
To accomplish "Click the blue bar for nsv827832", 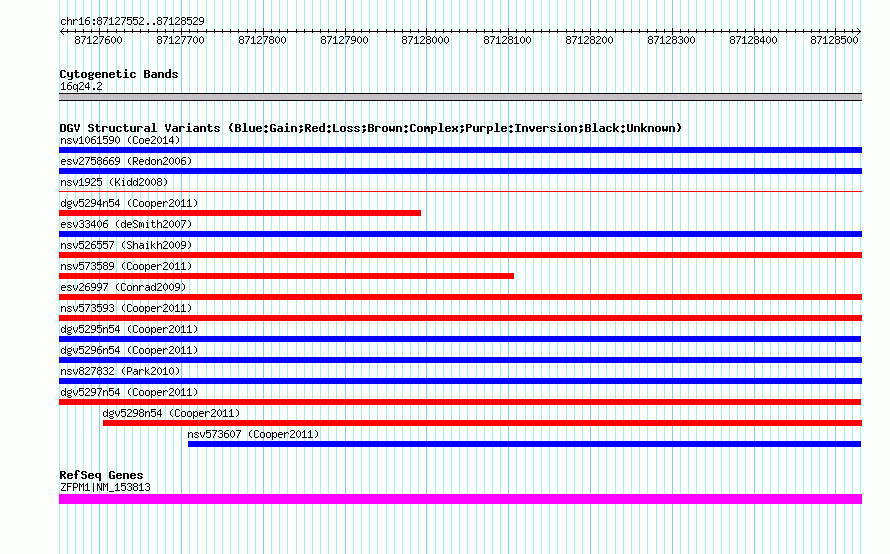I will (460, 381).
